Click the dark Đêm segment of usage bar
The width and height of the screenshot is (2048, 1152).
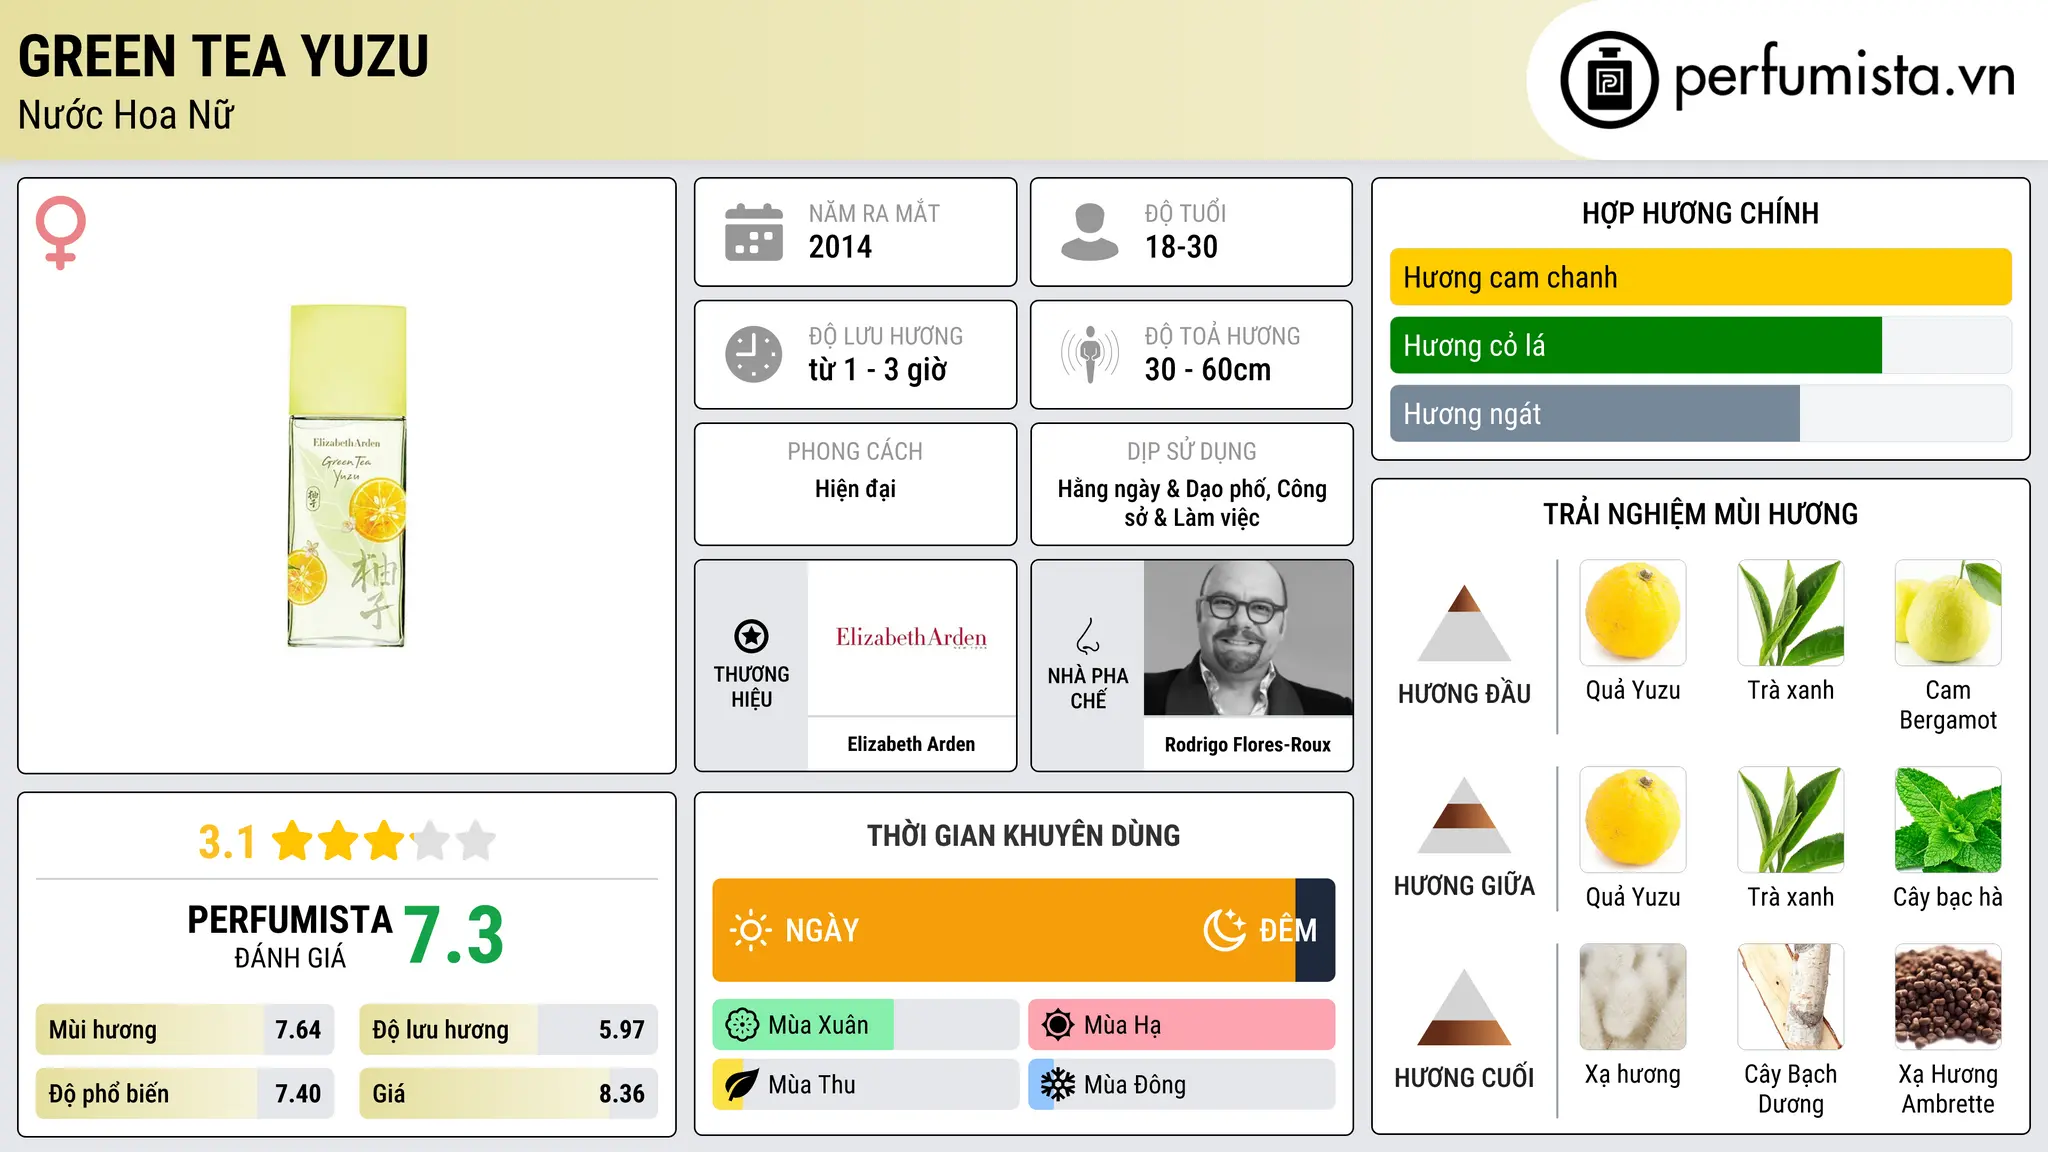1315,930
